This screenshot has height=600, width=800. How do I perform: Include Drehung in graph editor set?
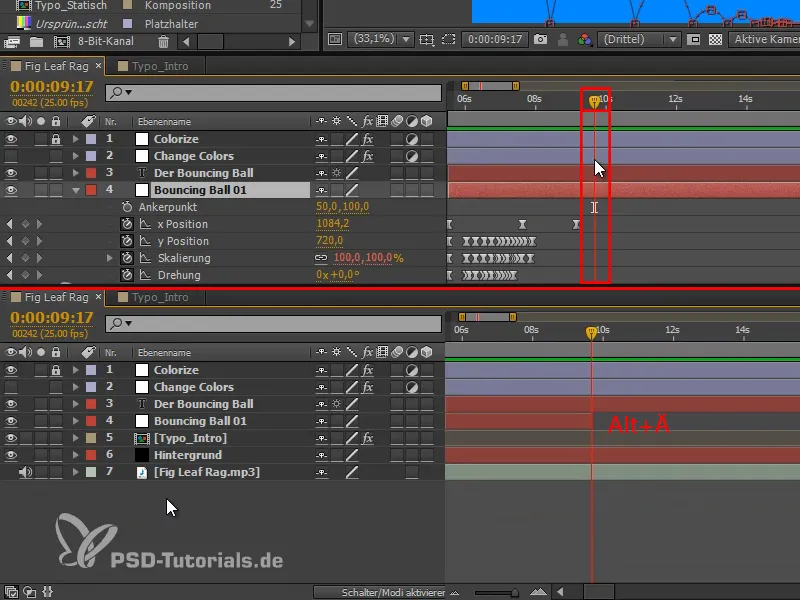145,275
